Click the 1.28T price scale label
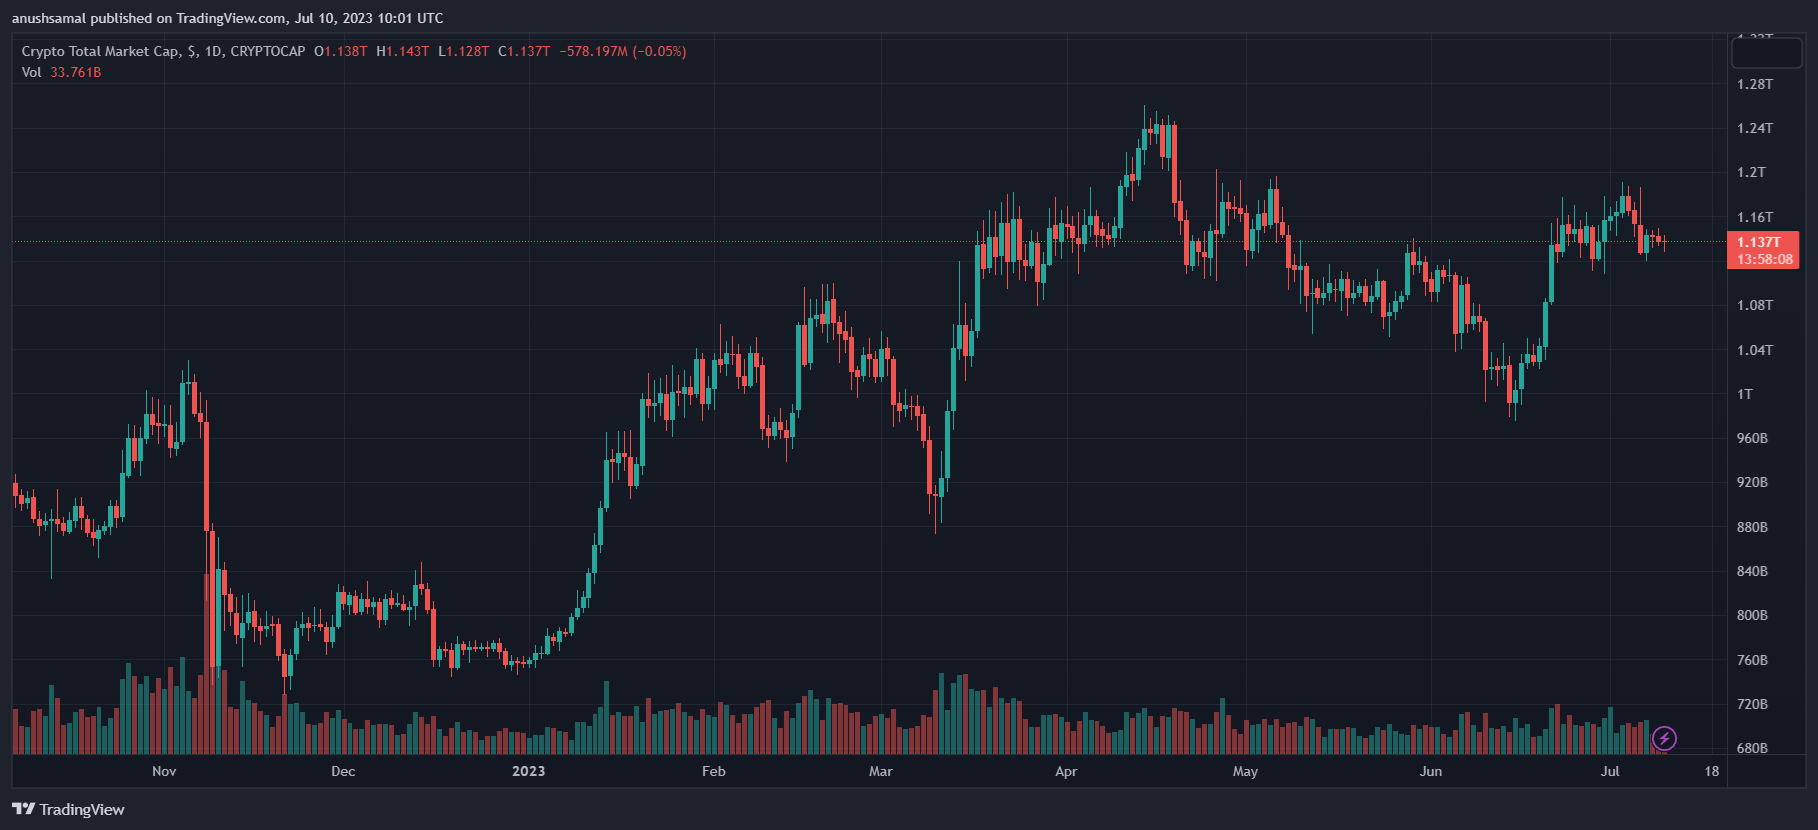1818x830 pixels. point(1755,84)
